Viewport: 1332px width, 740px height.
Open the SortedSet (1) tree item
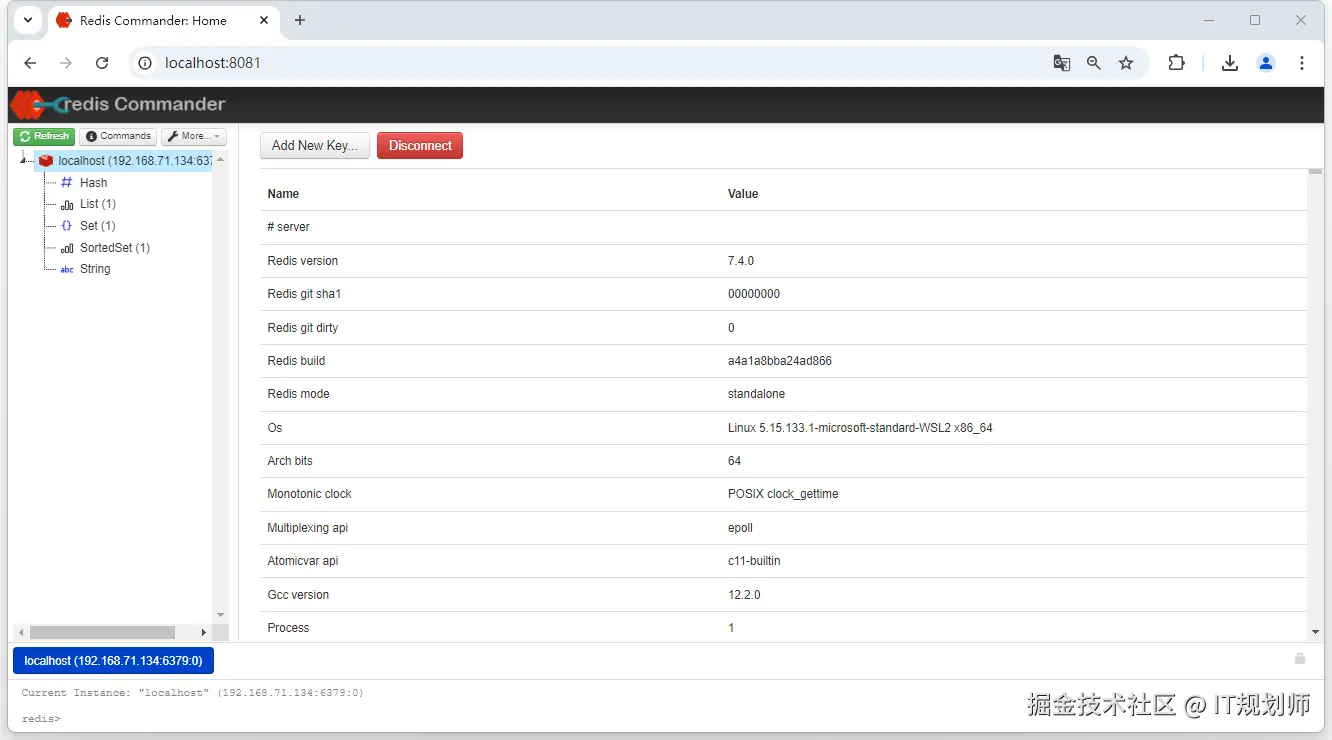click(x=115, y=248)
